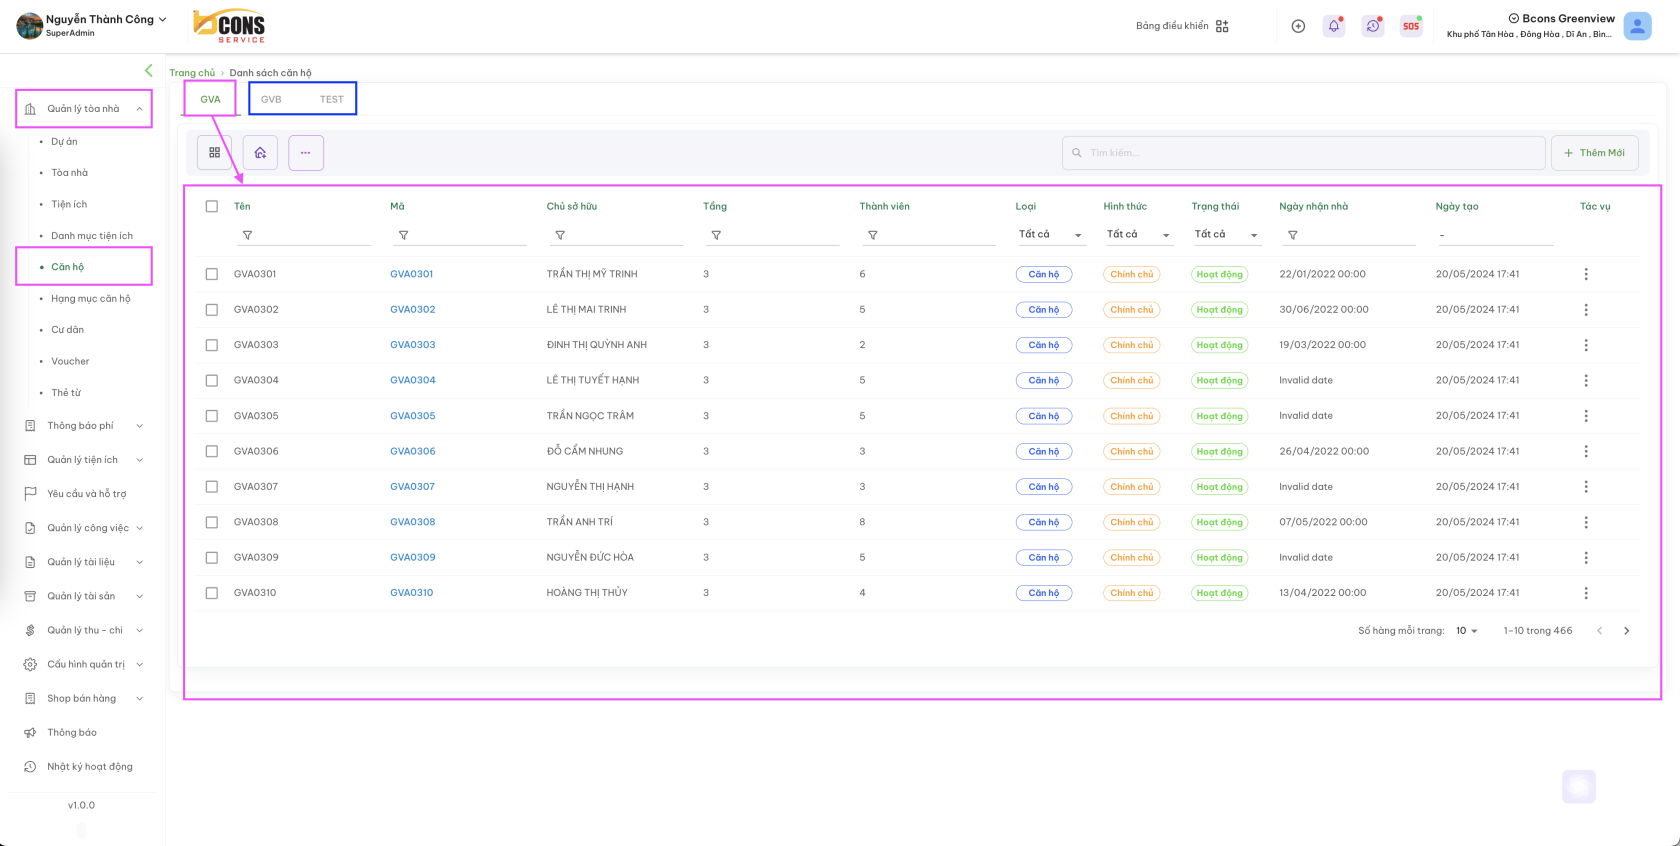
Task: Click the filter icon under Tầng column
Action: (716, 235)
